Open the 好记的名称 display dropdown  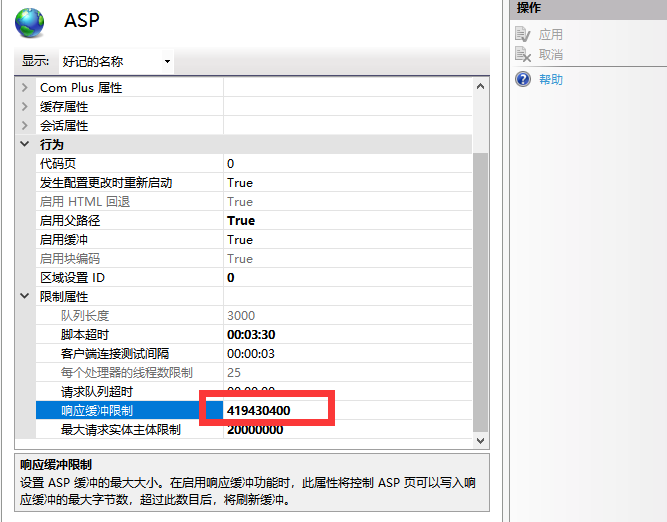[116, 61]
